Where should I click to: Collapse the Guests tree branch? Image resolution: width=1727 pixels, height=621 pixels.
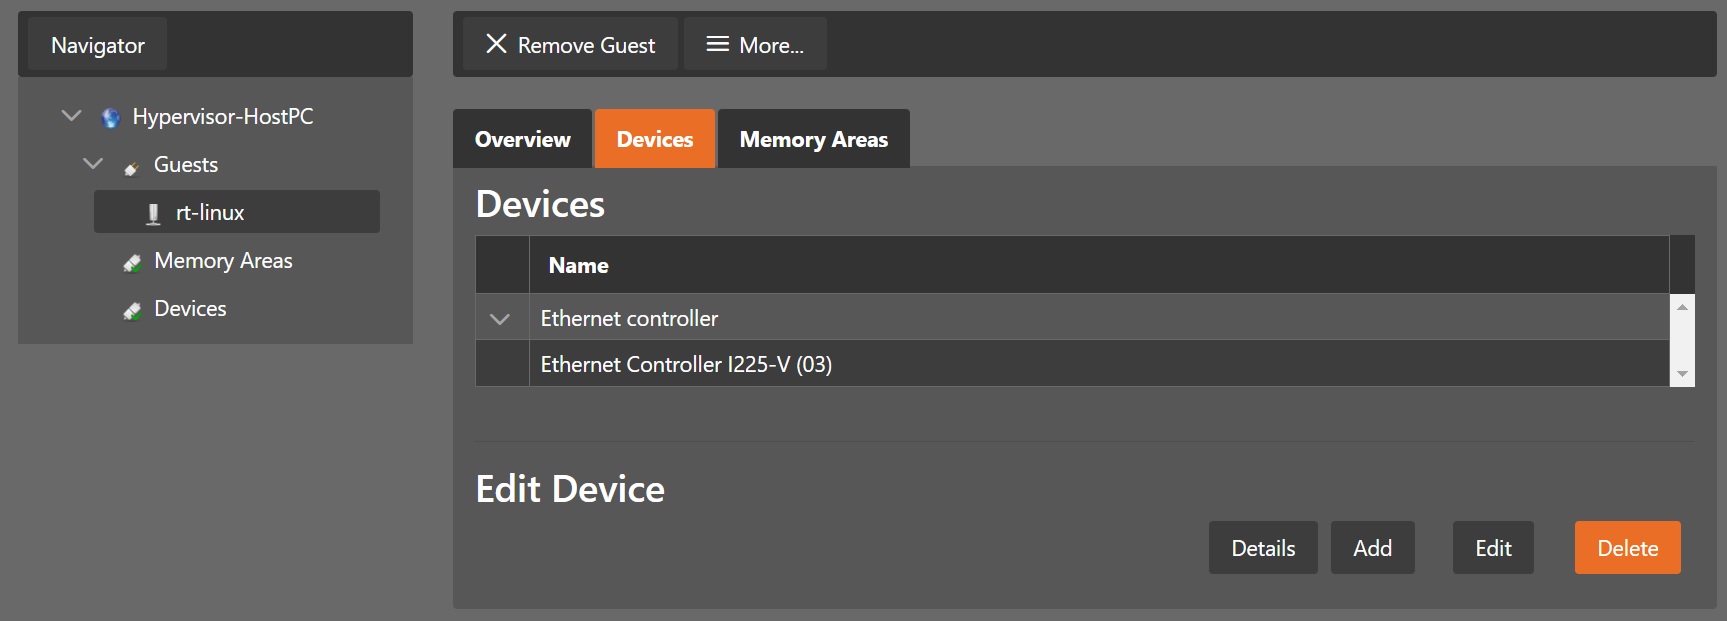(x=92, y=163)
